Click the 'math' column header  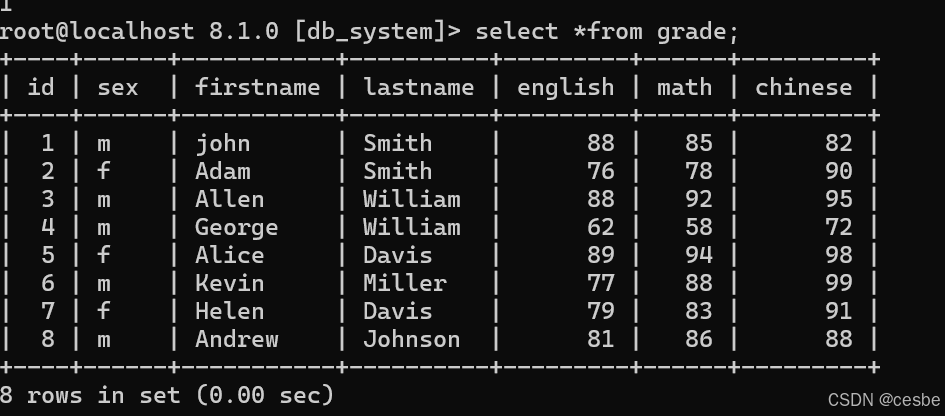(685, 87)
